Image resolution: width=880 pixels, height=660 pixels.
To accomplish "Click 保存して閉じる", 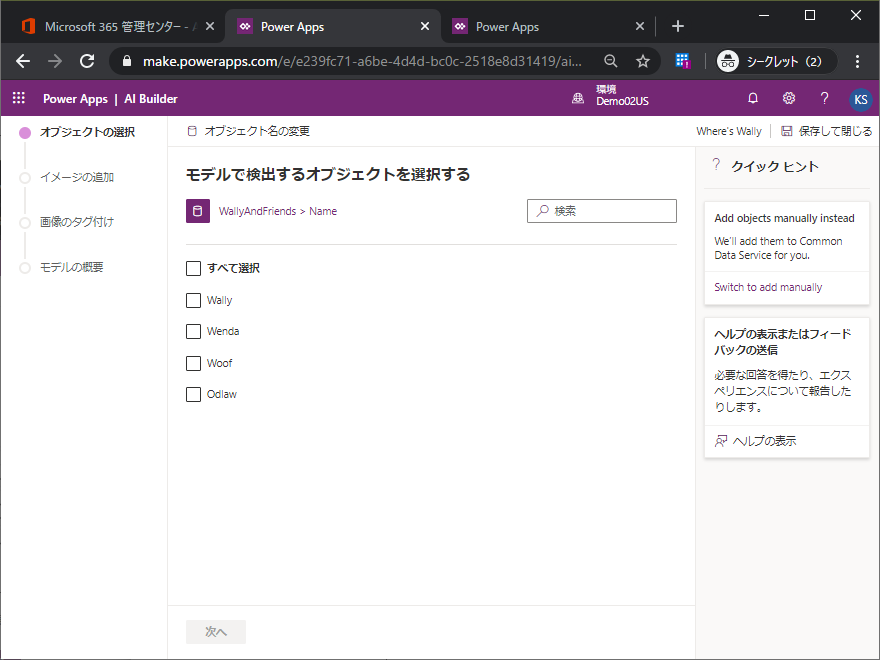I will (835, 131).
